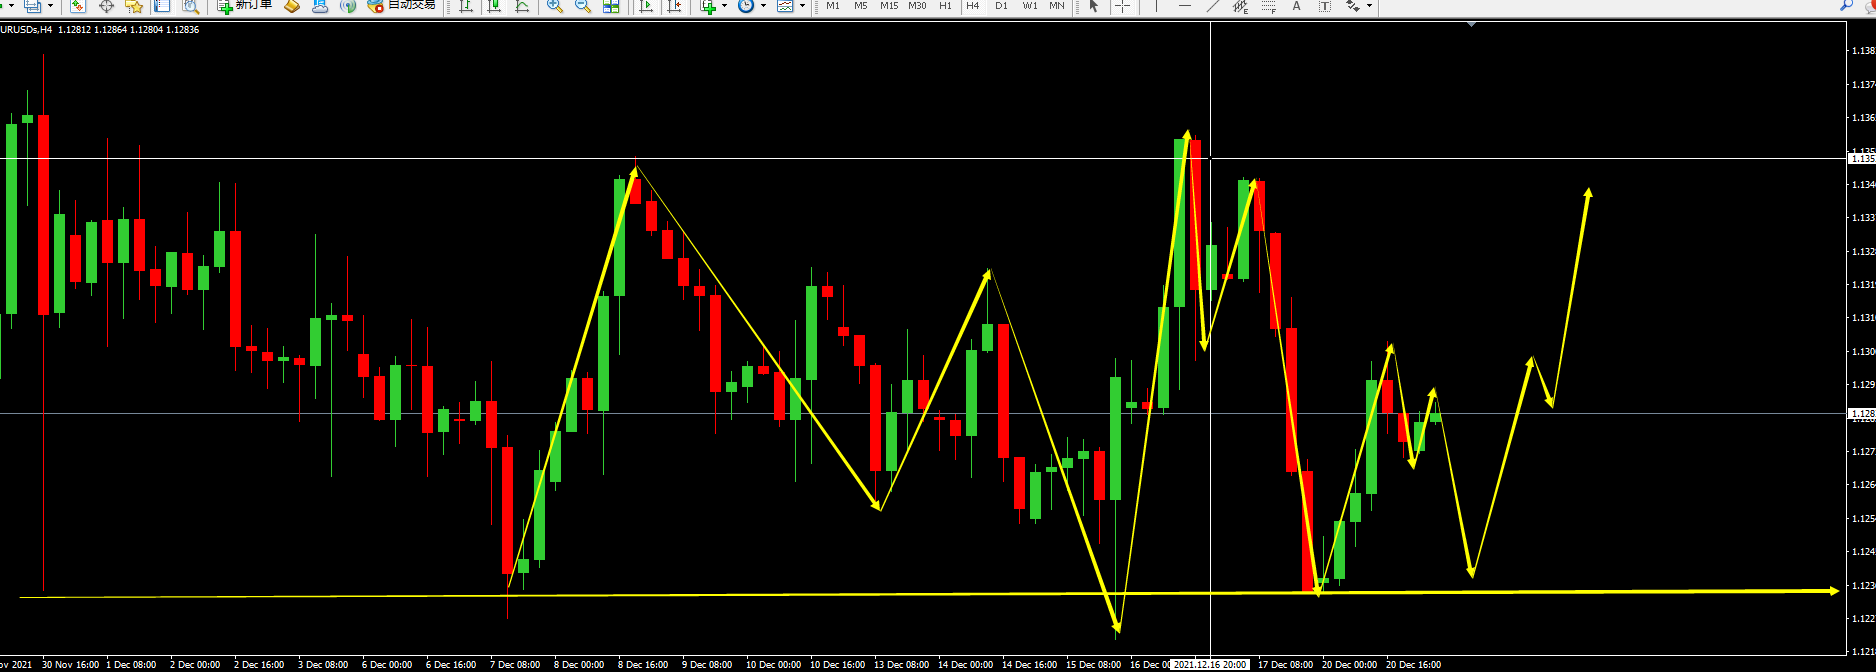The image size is (1876, 672).
Task: Select the horizontal line drawing tool
Action: pos(1185,6)
